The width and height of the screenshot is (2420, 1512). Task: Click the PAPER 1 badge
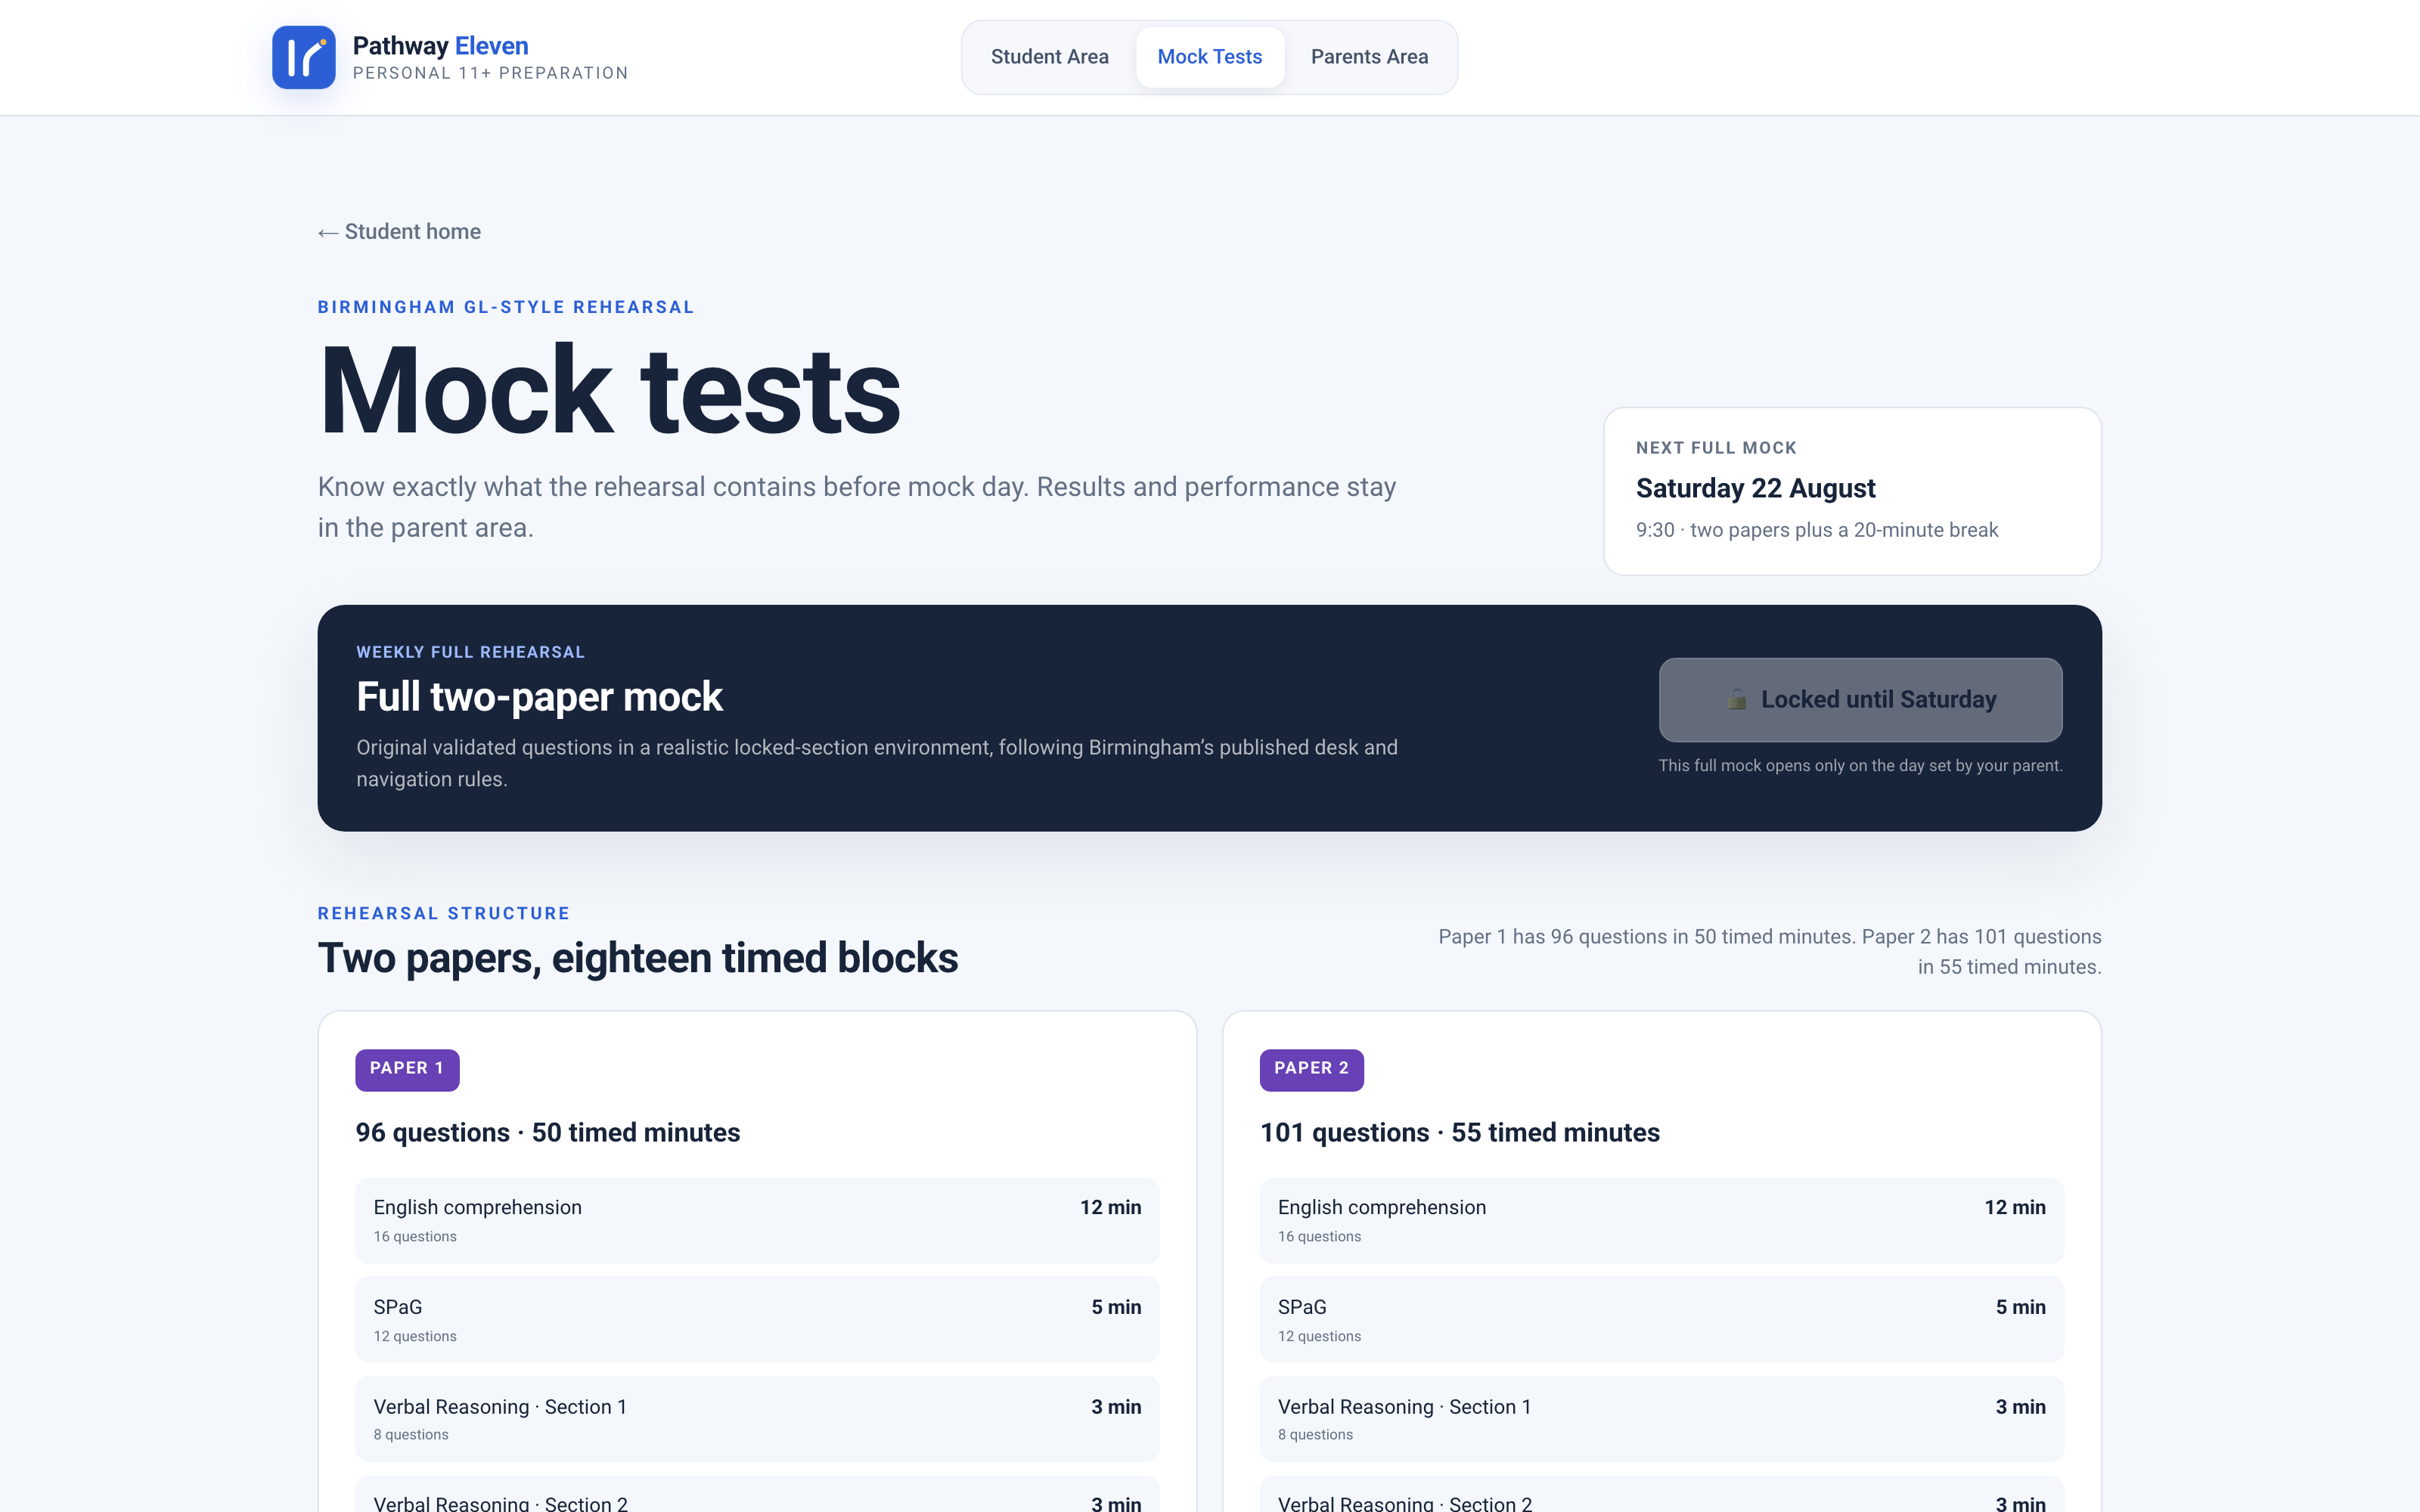pyautogui.click(x=407, y=1069)
